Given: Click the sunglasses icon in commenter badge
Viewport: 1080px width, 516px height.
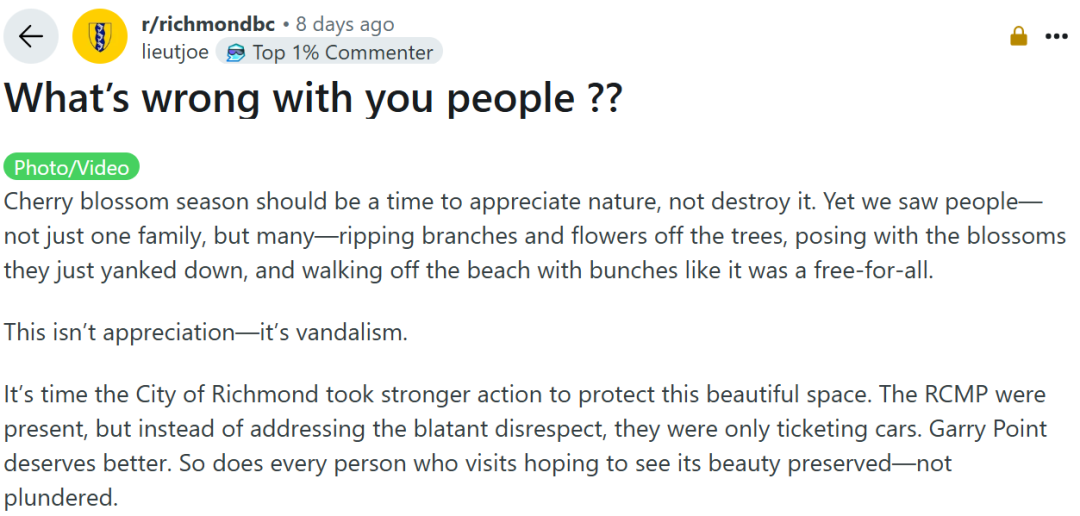Looking at the screenshot, I should pos(236,52).
